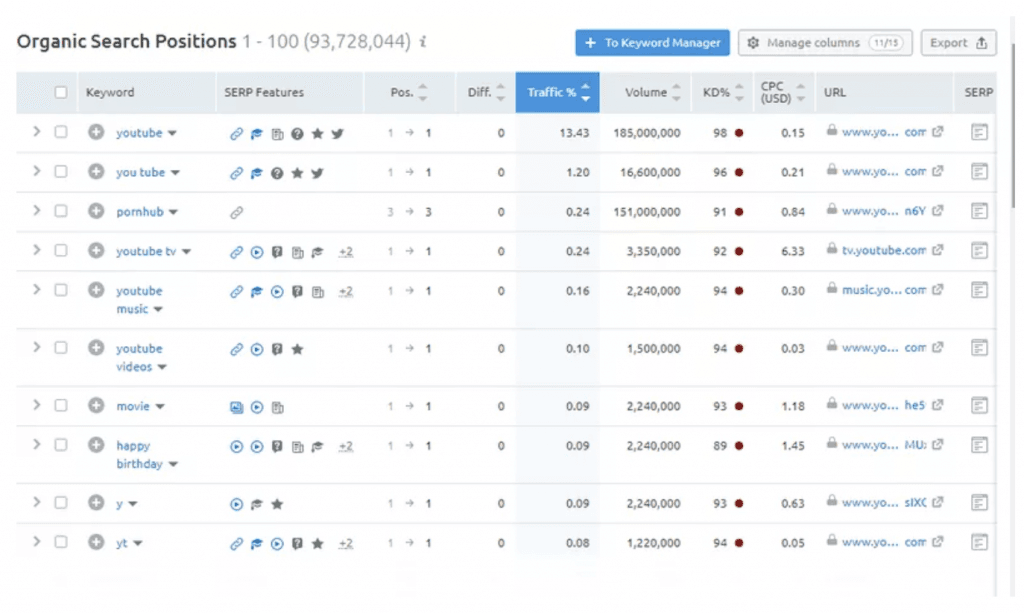Open dropdown next to youtube tv keyword
Image resolution: width=1024 pixels, height=613 pixels.
pos(186,251)
